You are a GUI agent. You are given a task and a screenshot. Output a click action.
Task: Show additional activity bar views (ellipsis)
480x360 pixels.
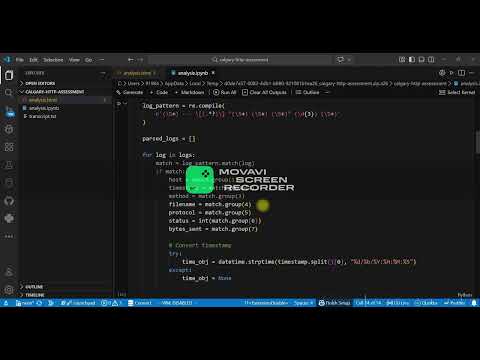click(x=9, y=236)
